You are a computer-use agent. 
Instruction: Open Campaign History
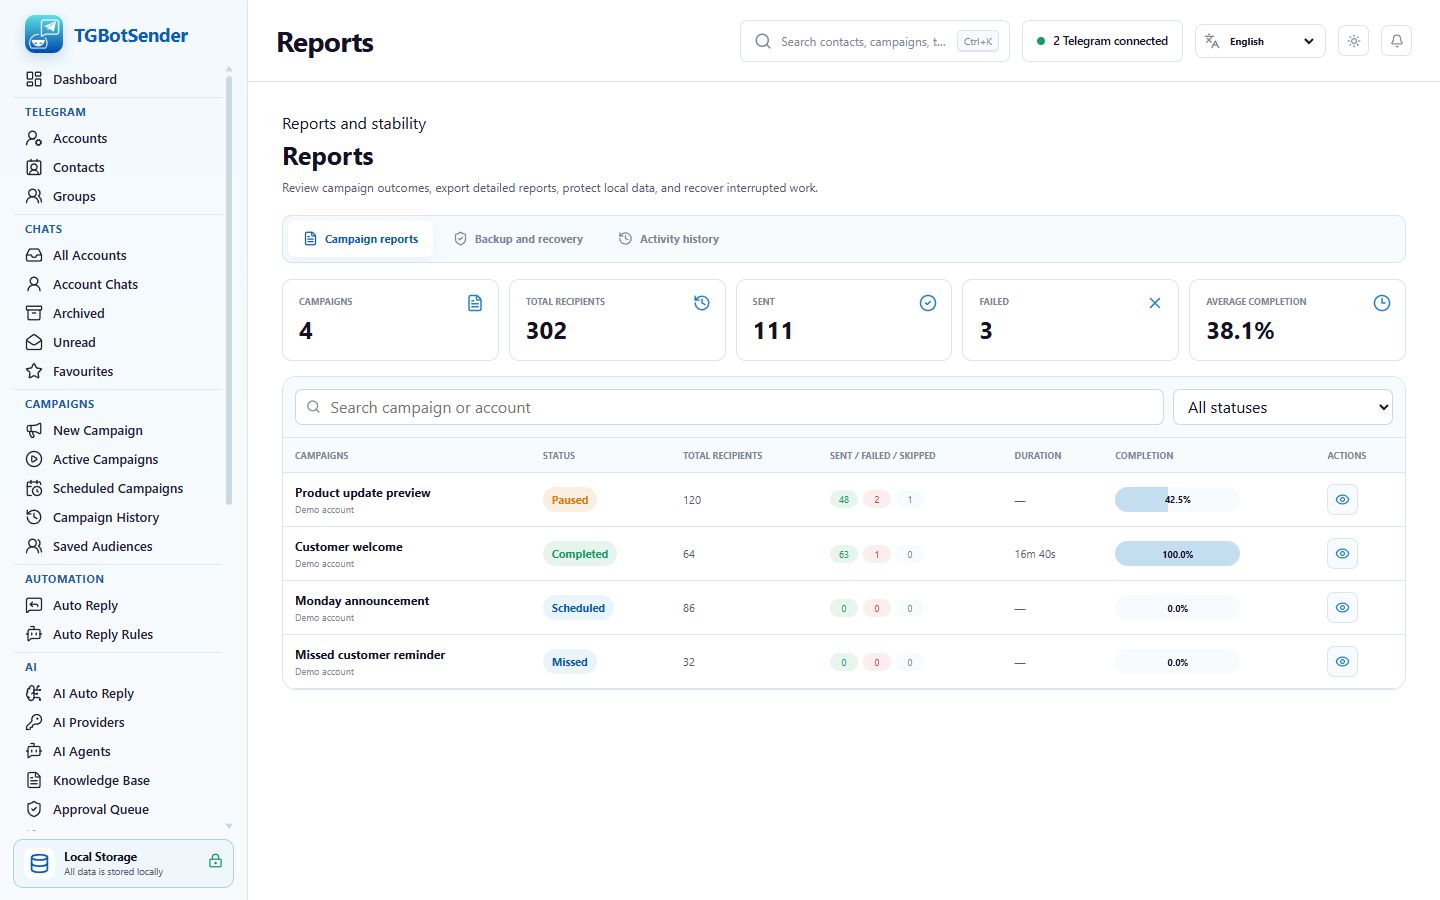point(118,517)
